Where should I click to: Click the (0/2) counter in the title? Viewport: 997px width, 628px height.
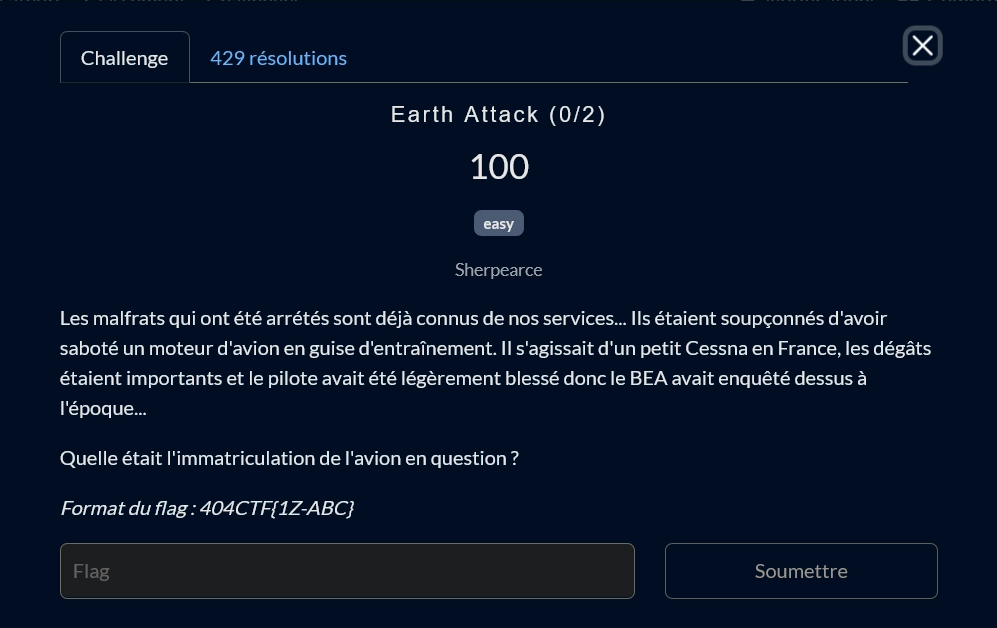(x=577, y=115)
